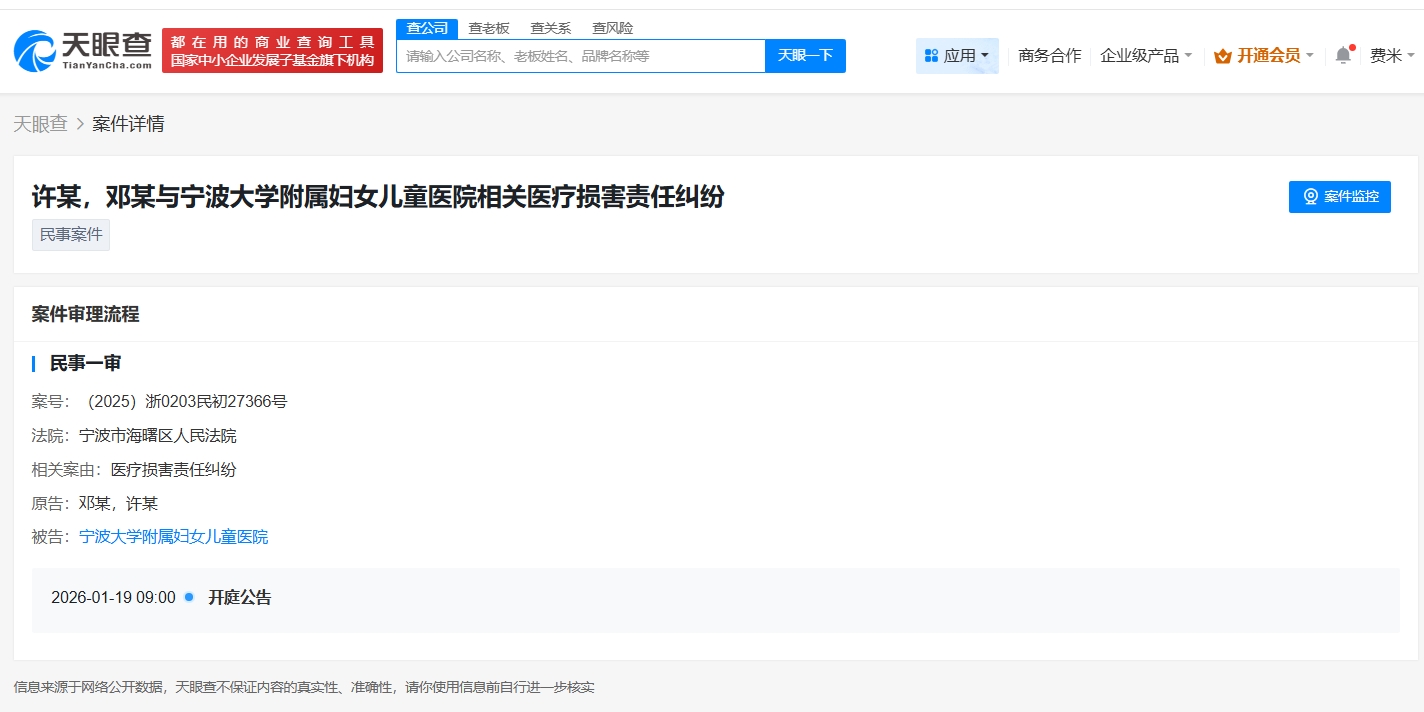Click the 案件监控 button

click(1340, 196)
